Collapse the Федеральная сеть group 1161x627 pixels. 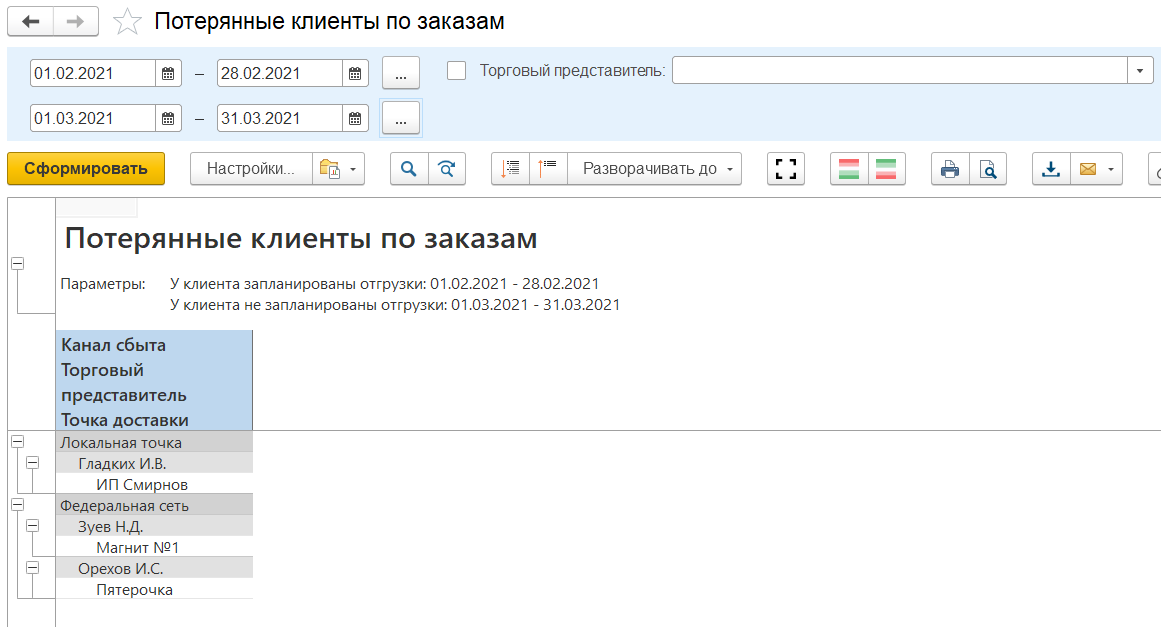tap(17, 505)
